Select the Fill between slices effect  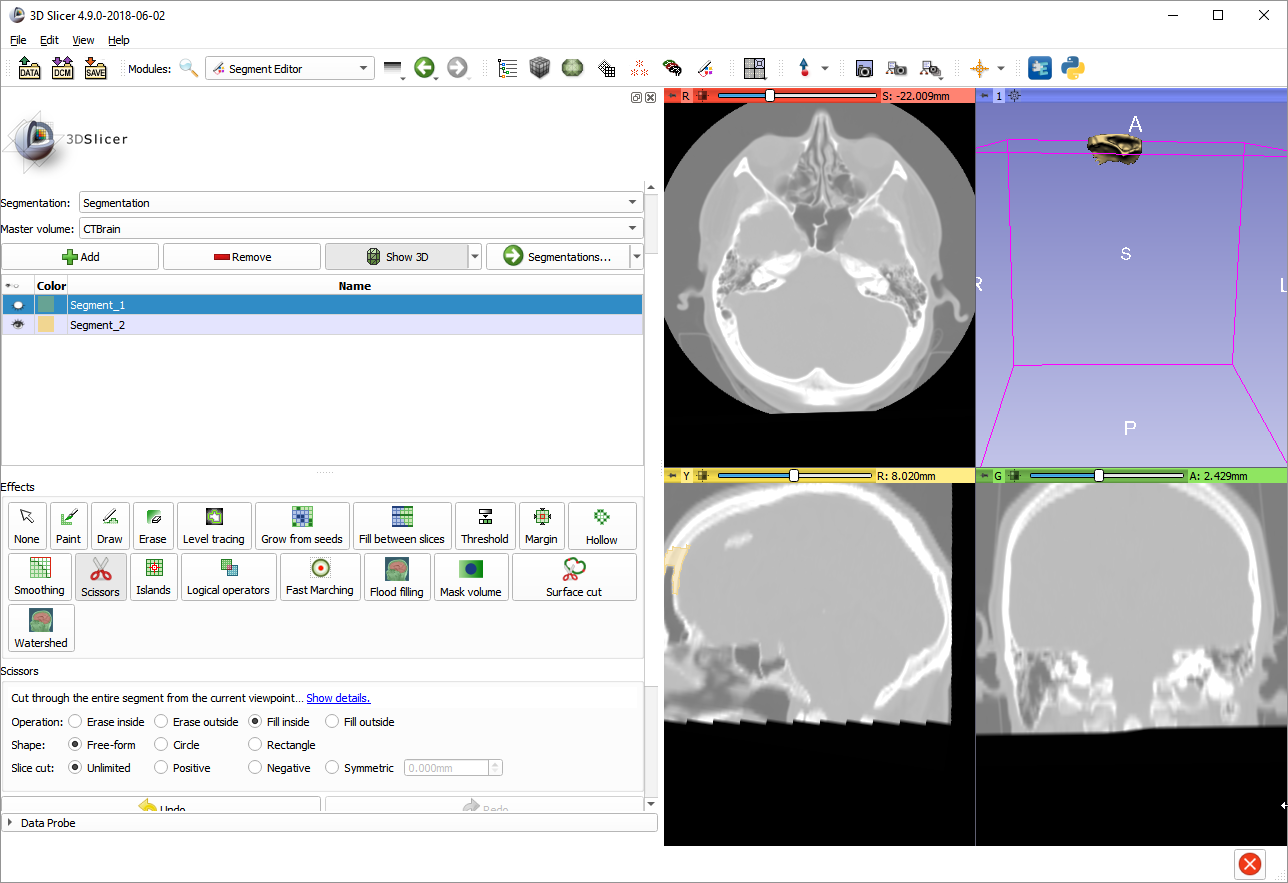pos(402,526)
